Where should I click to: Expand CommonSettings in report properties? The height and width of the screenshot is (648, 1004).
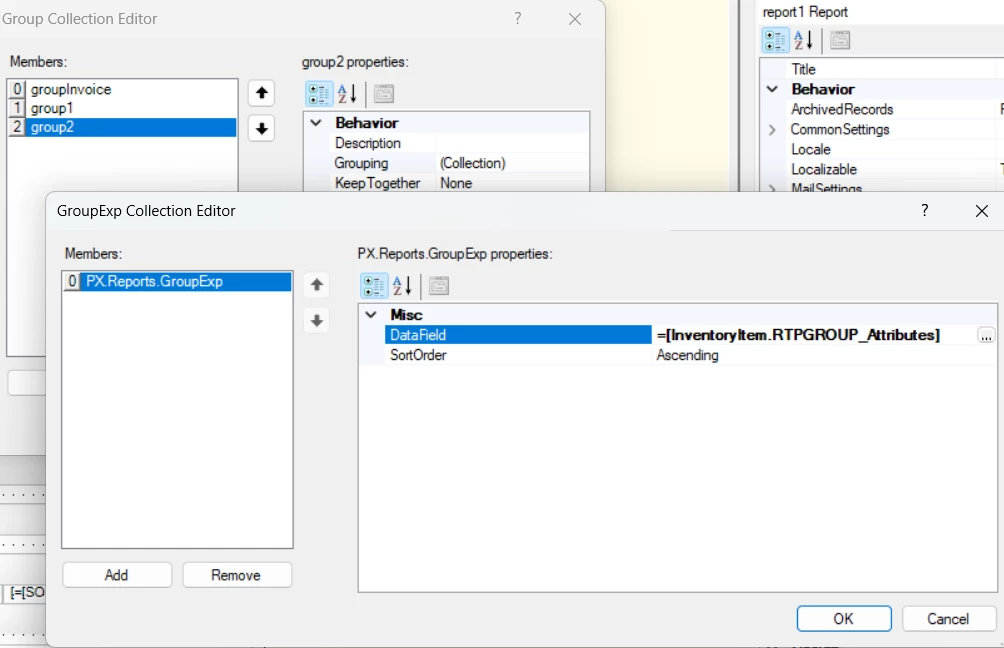tap(772, 129)
